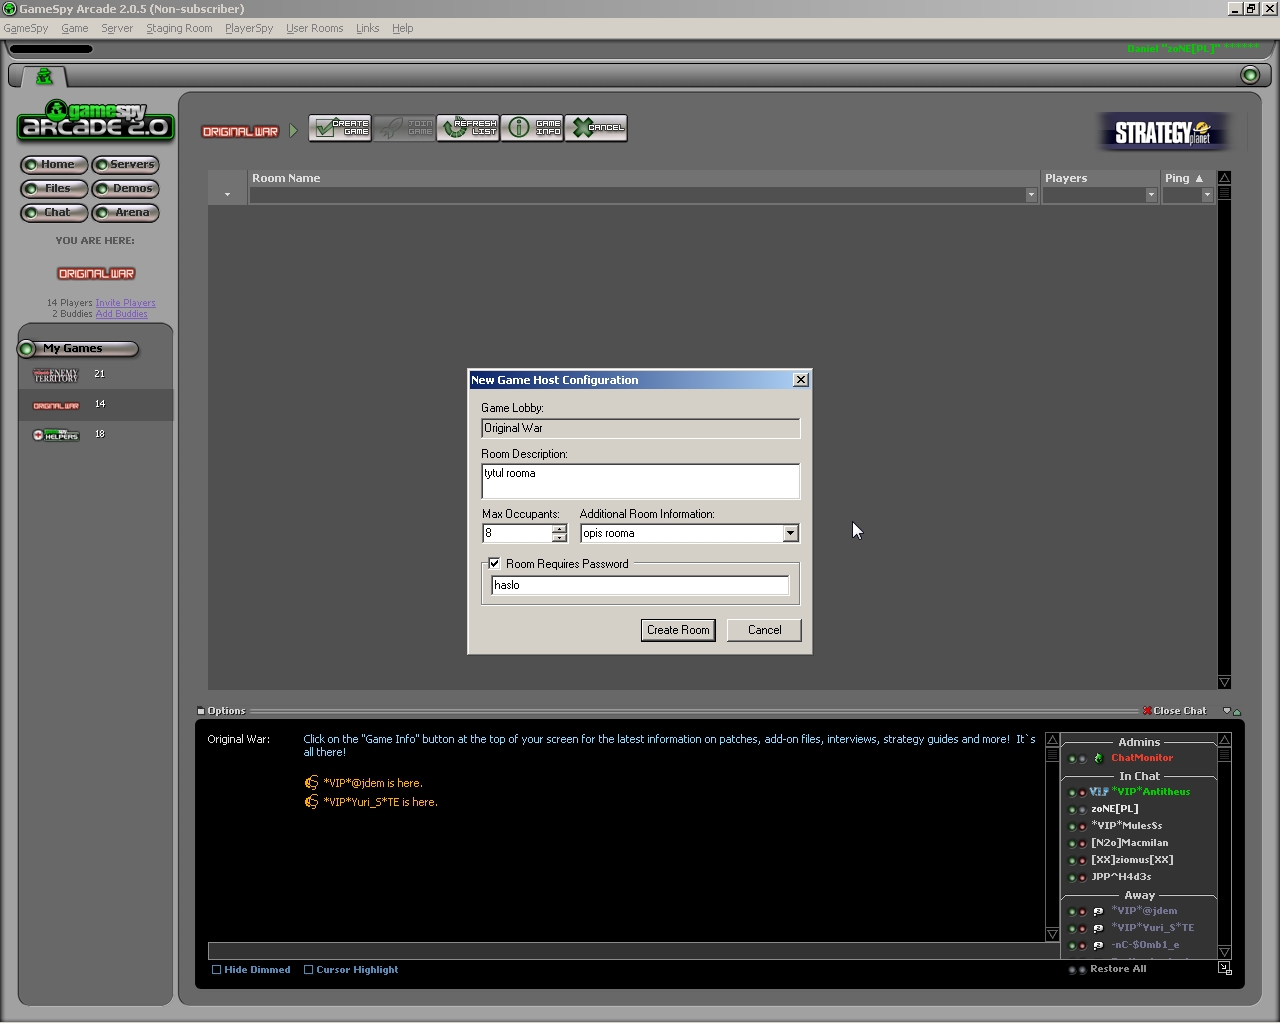Open the Additional Room Information dropdown
The height and width of the screenshot is (1024, 1280).
pos(790,533)
